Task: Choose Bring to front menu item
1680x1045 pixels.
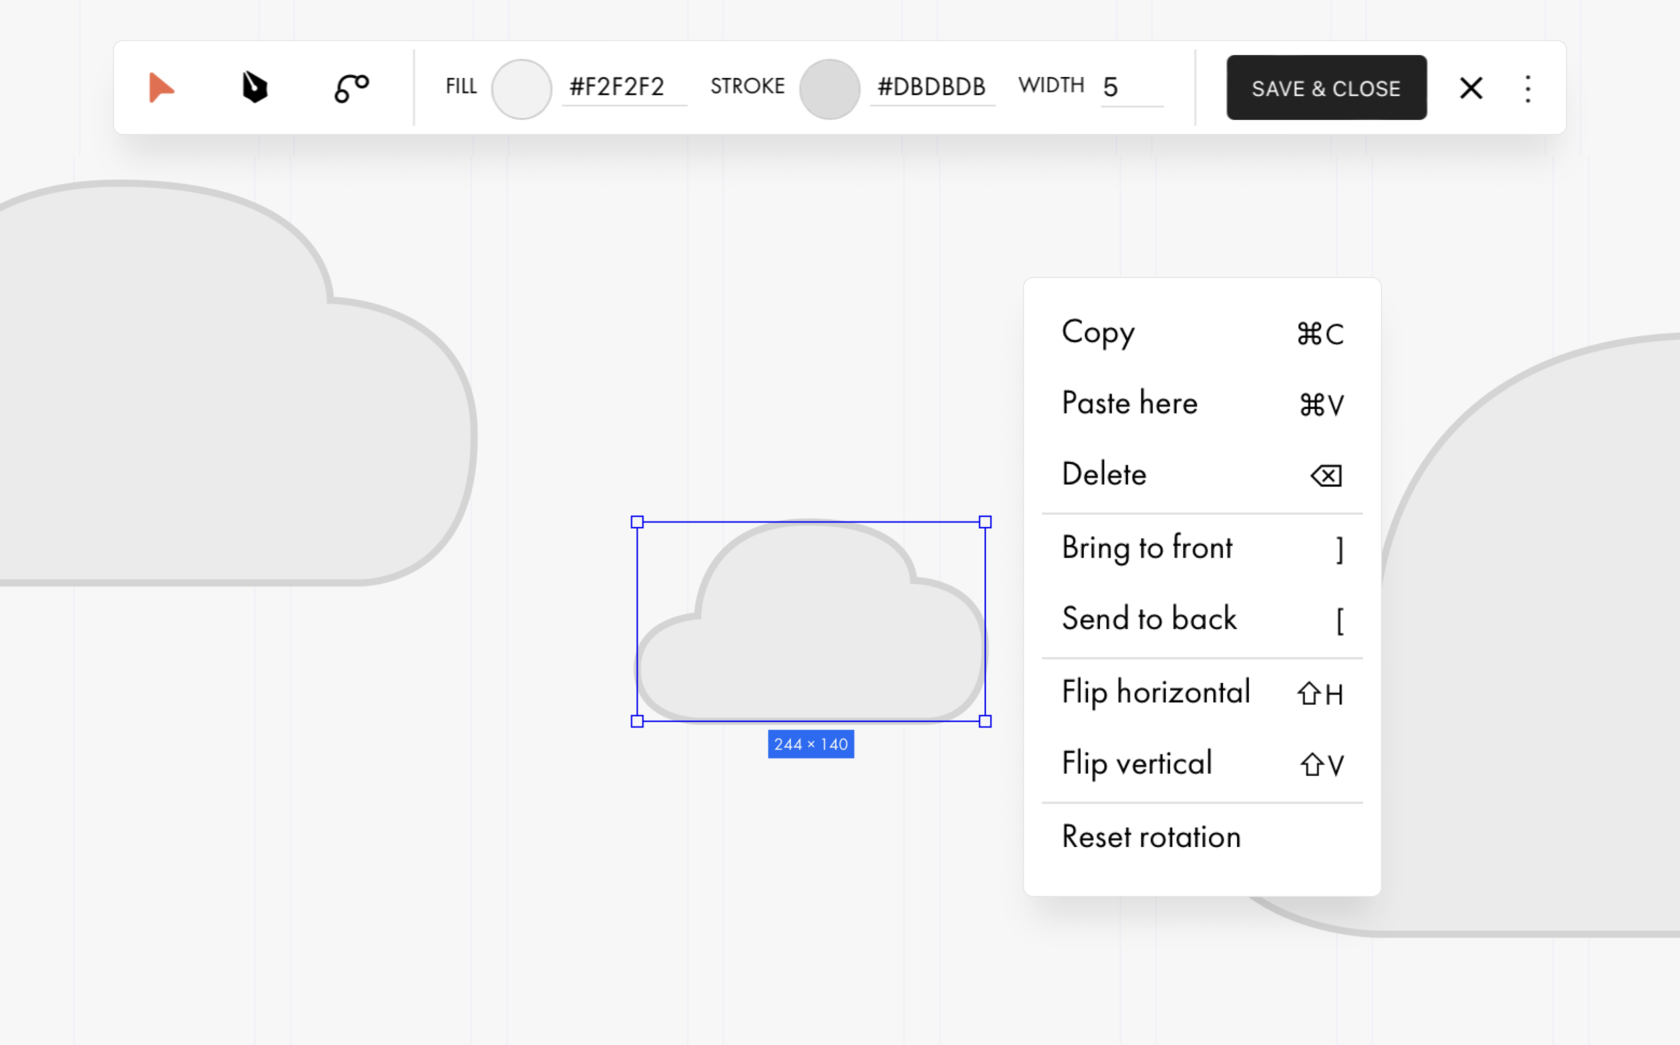Action: pyautogui.click(x=1202, y=548)
